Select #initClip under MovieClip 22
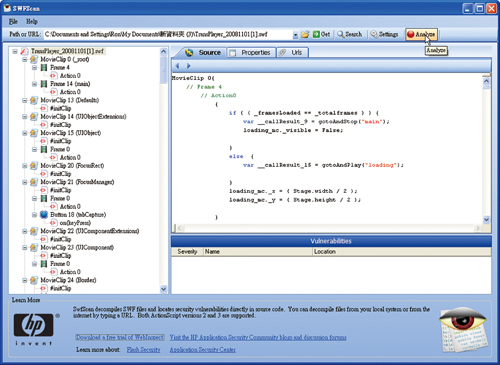 60,239
